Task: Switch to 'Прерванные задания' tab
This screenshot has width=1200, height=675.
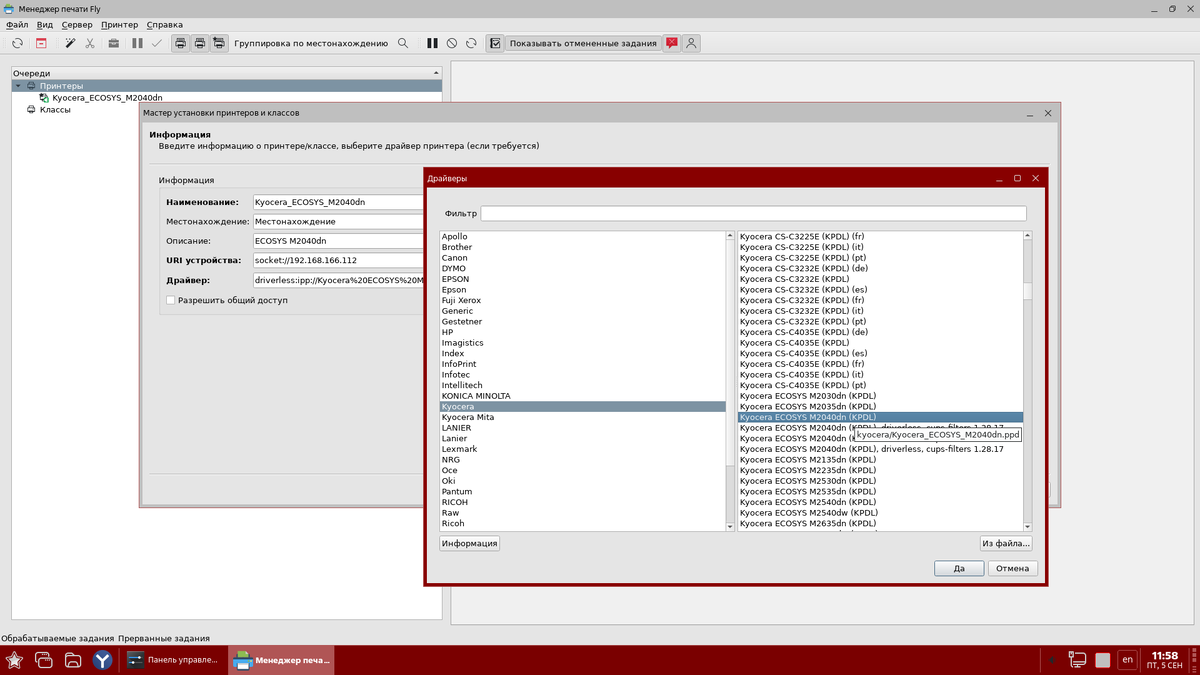Action: [164, 638]
